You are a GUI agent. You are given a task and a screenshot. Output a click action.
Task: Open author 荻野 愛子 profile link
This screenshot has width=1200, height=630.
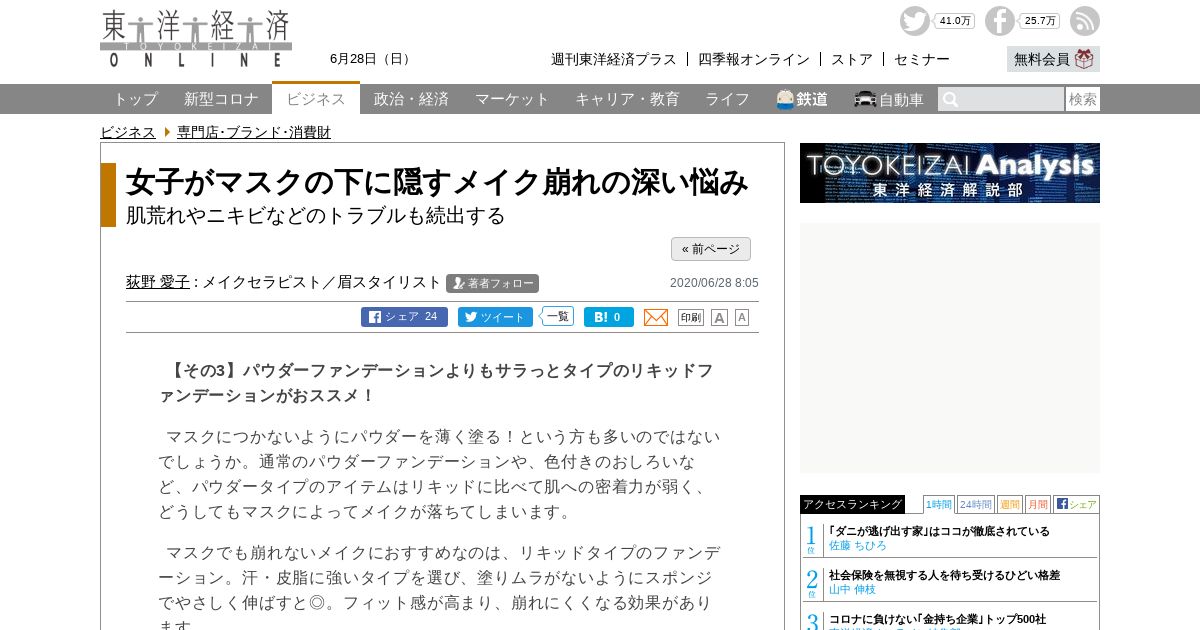158,282
